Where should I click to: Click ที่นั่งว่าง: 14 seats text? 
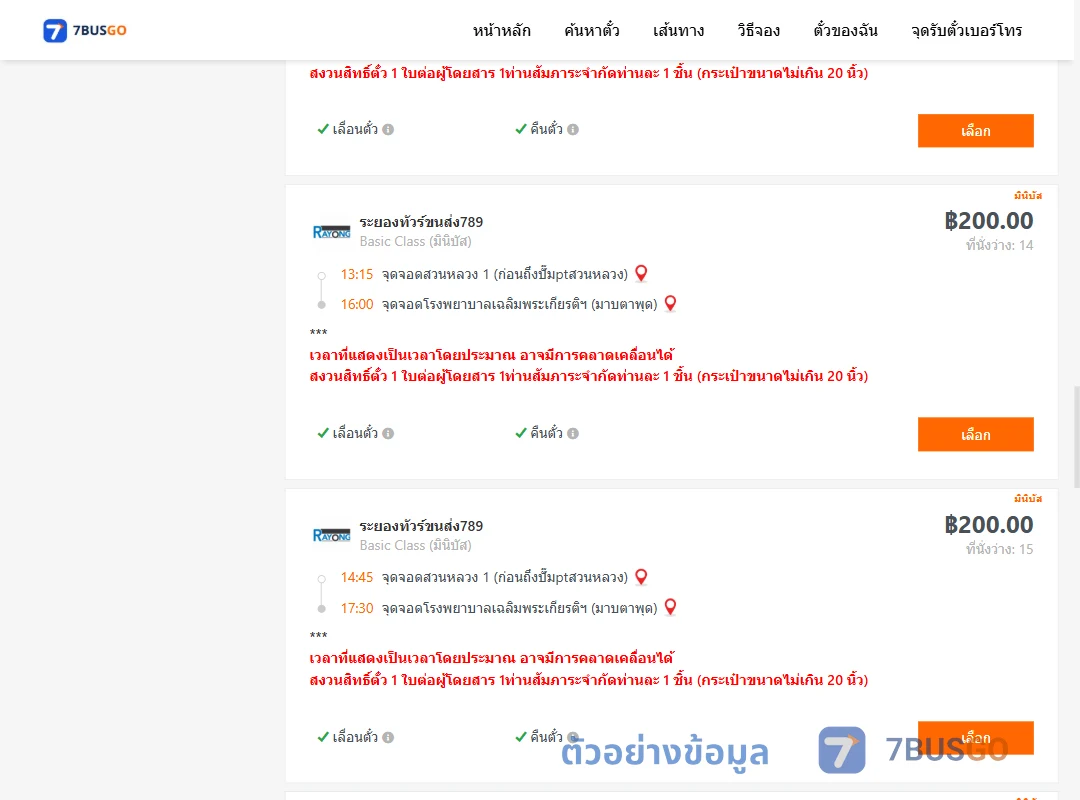point(999,245)
